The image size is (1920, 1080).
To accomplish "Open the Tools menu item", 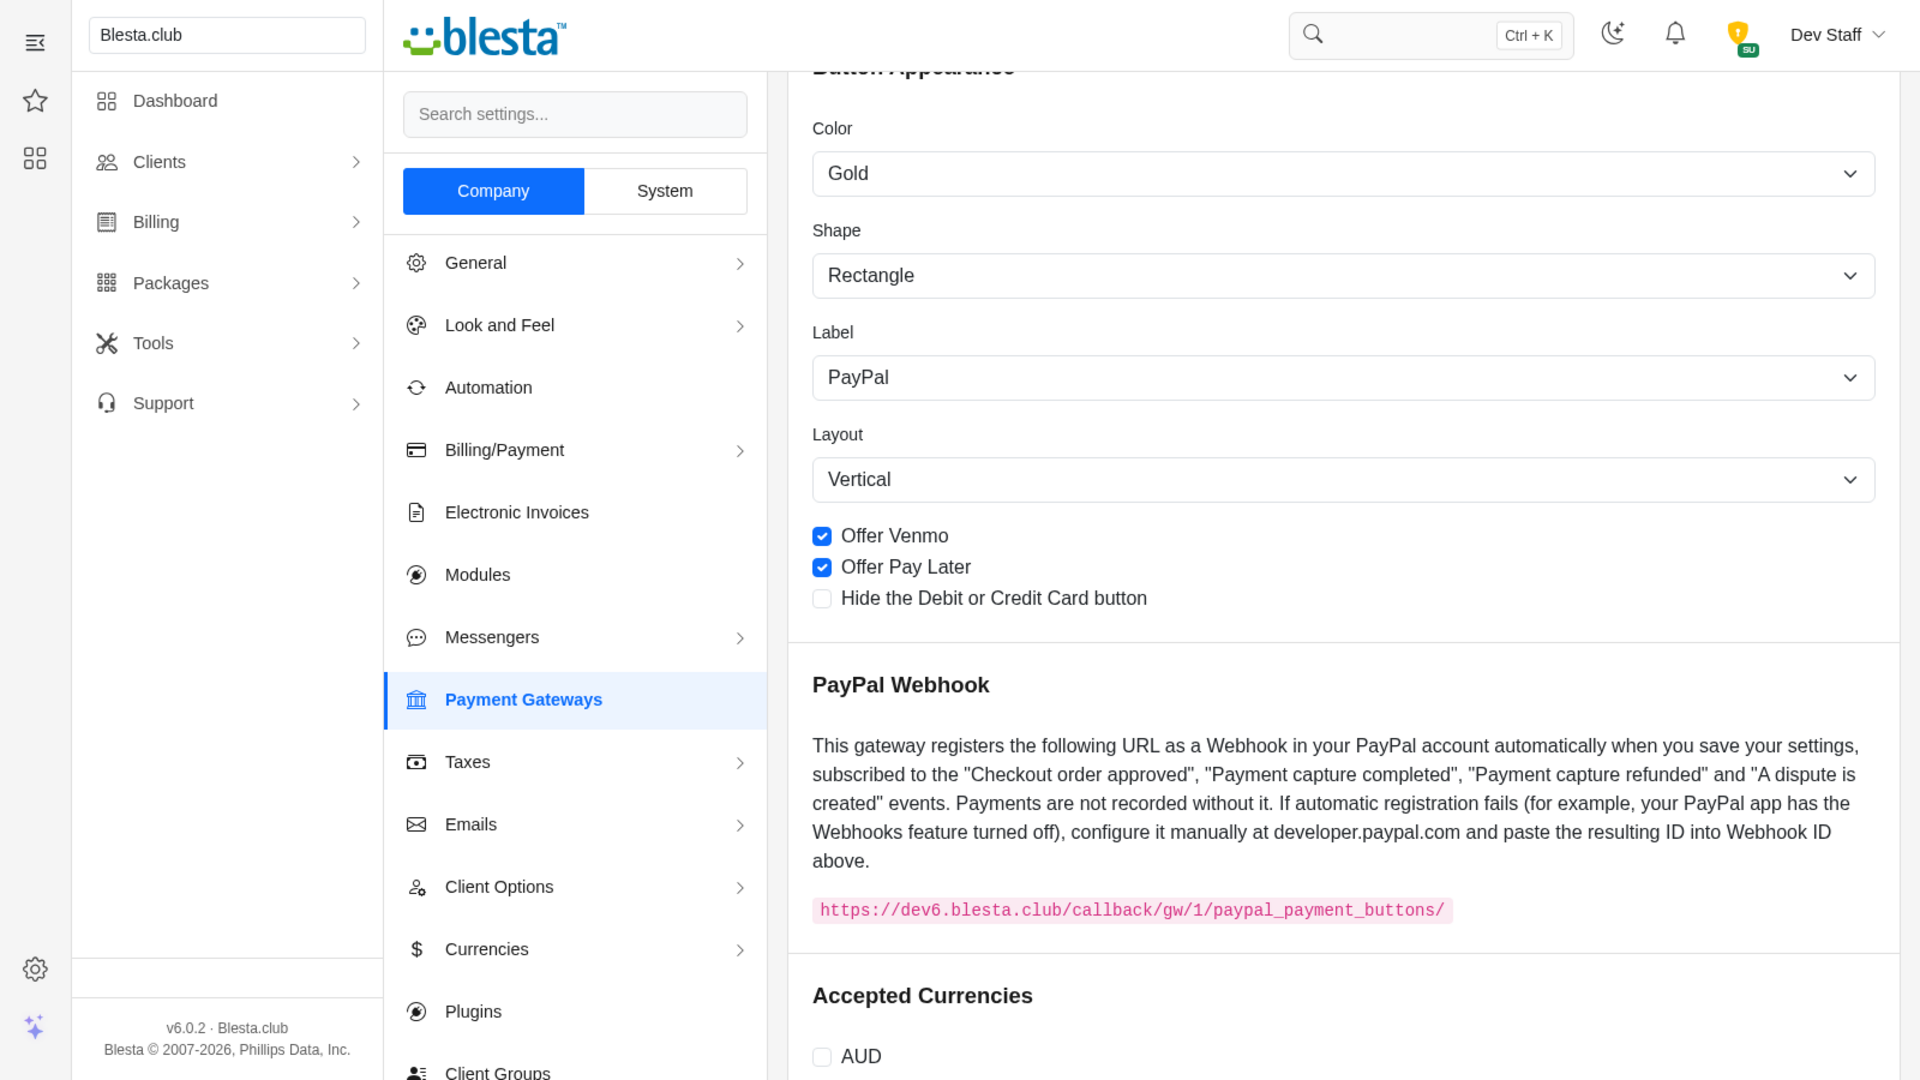I will click(227, 343).
